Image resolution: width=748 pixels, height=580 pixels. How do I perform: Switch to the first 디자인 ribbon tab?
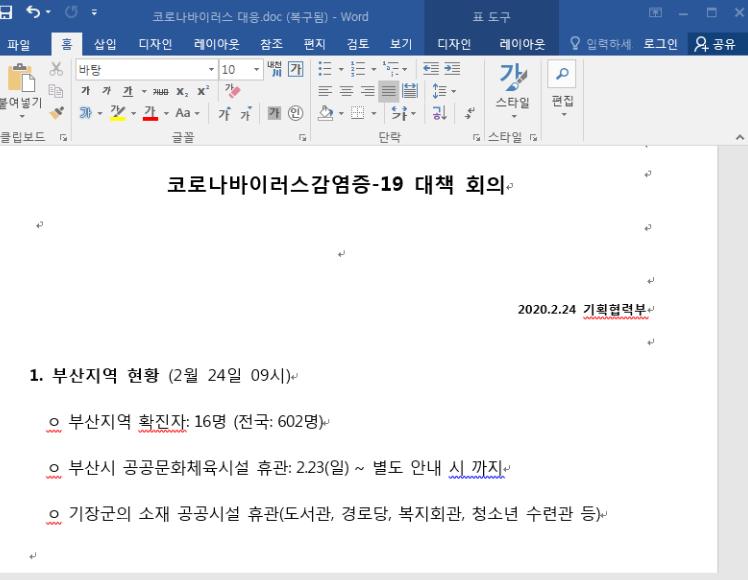[155, 44]
